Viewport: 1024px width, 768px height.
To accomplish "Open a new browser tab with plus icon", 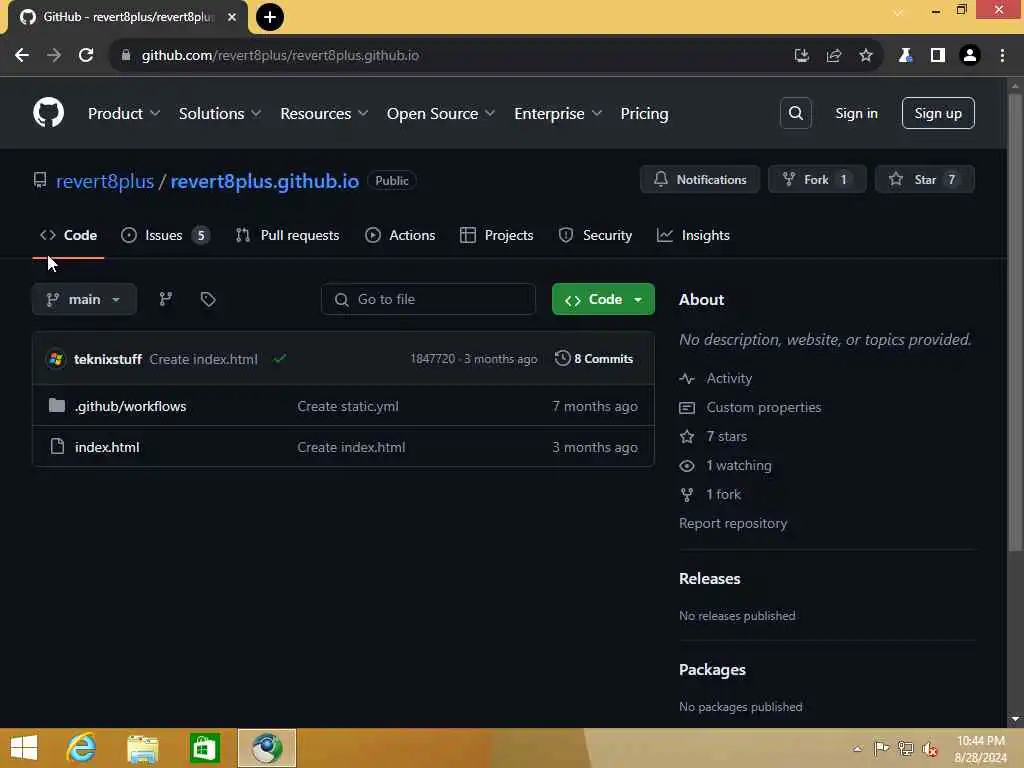I will [269, 17].
